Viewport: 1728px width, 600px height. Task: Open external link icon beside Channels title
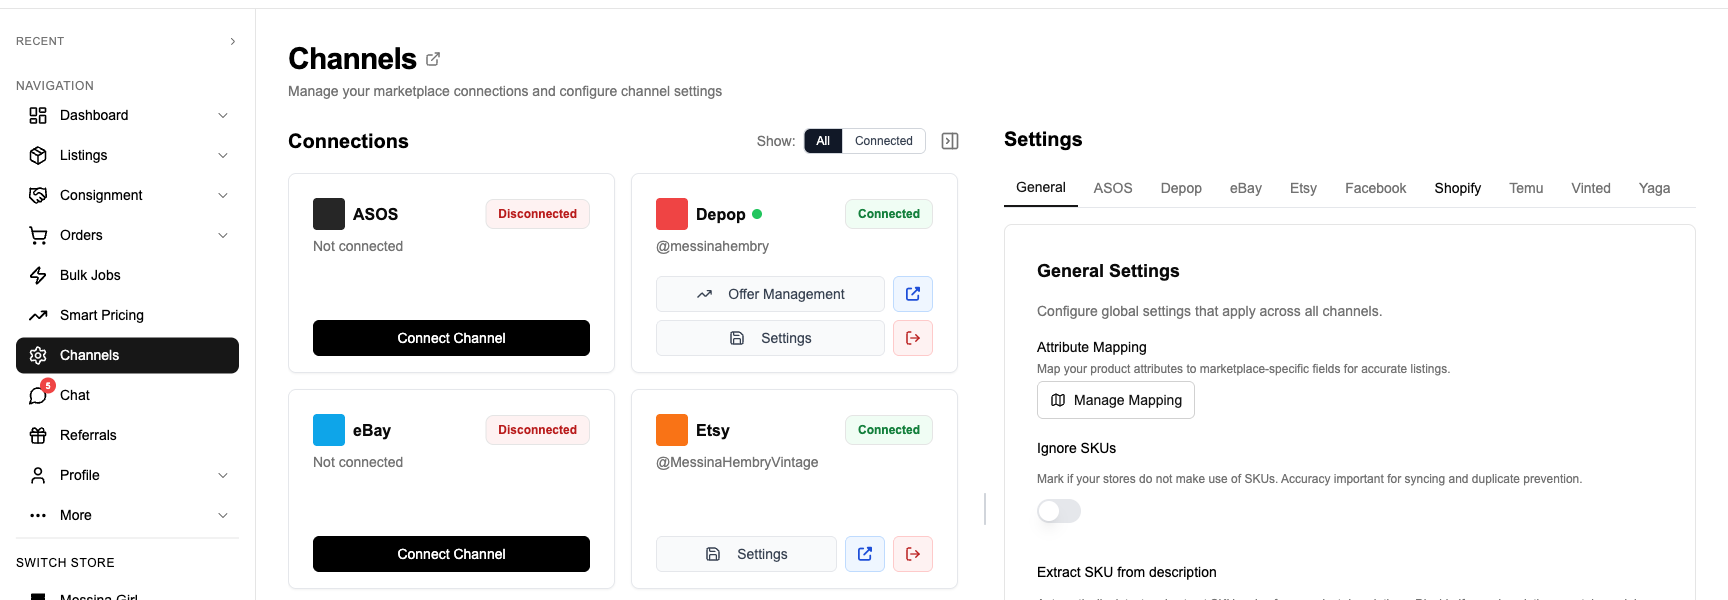tap(433, 59)
